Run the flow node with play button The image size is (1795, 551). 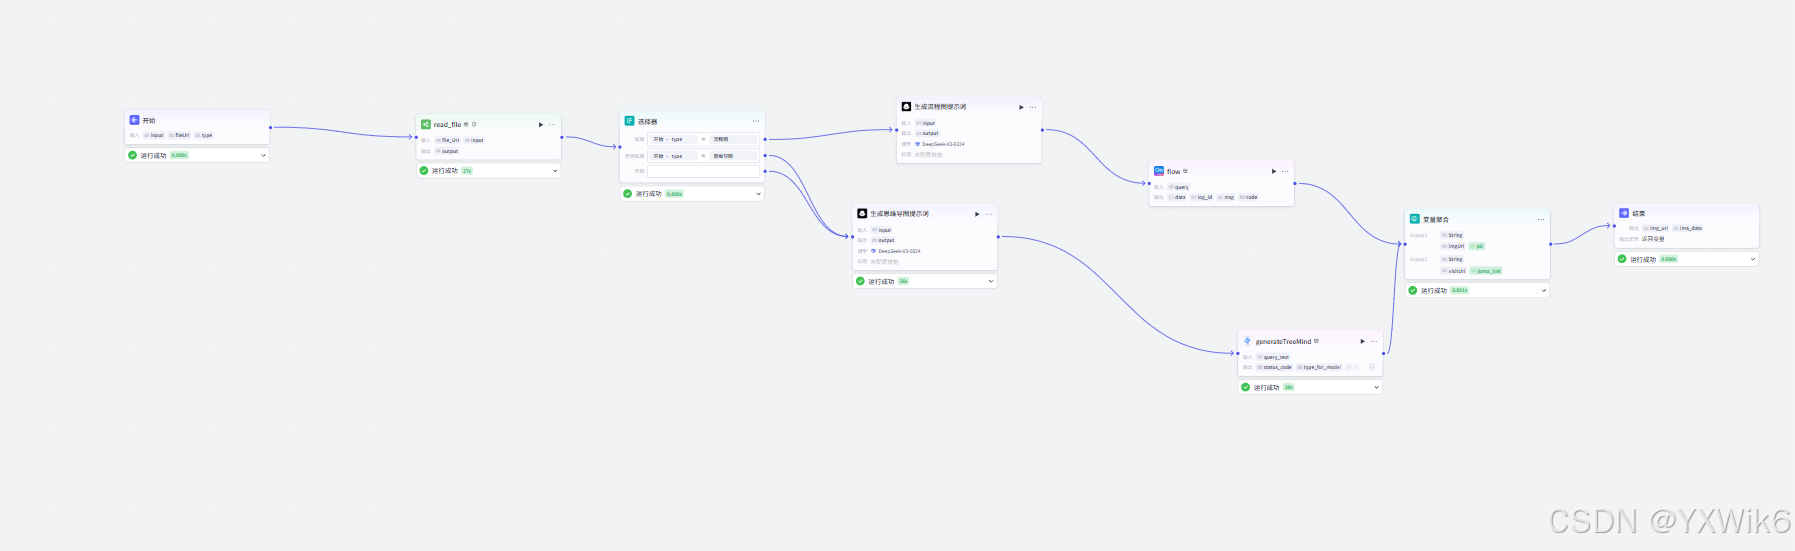1273,171
